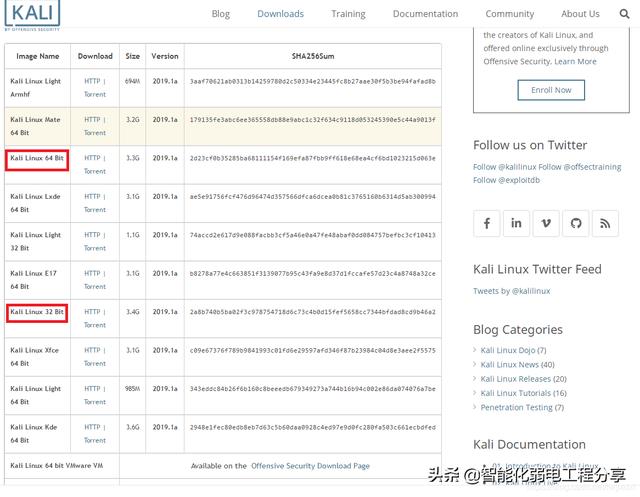Screen dimensions: 640x497
Task: Get Kali Linux Light 64 Bit Torrent
Action: coord(95,402)
